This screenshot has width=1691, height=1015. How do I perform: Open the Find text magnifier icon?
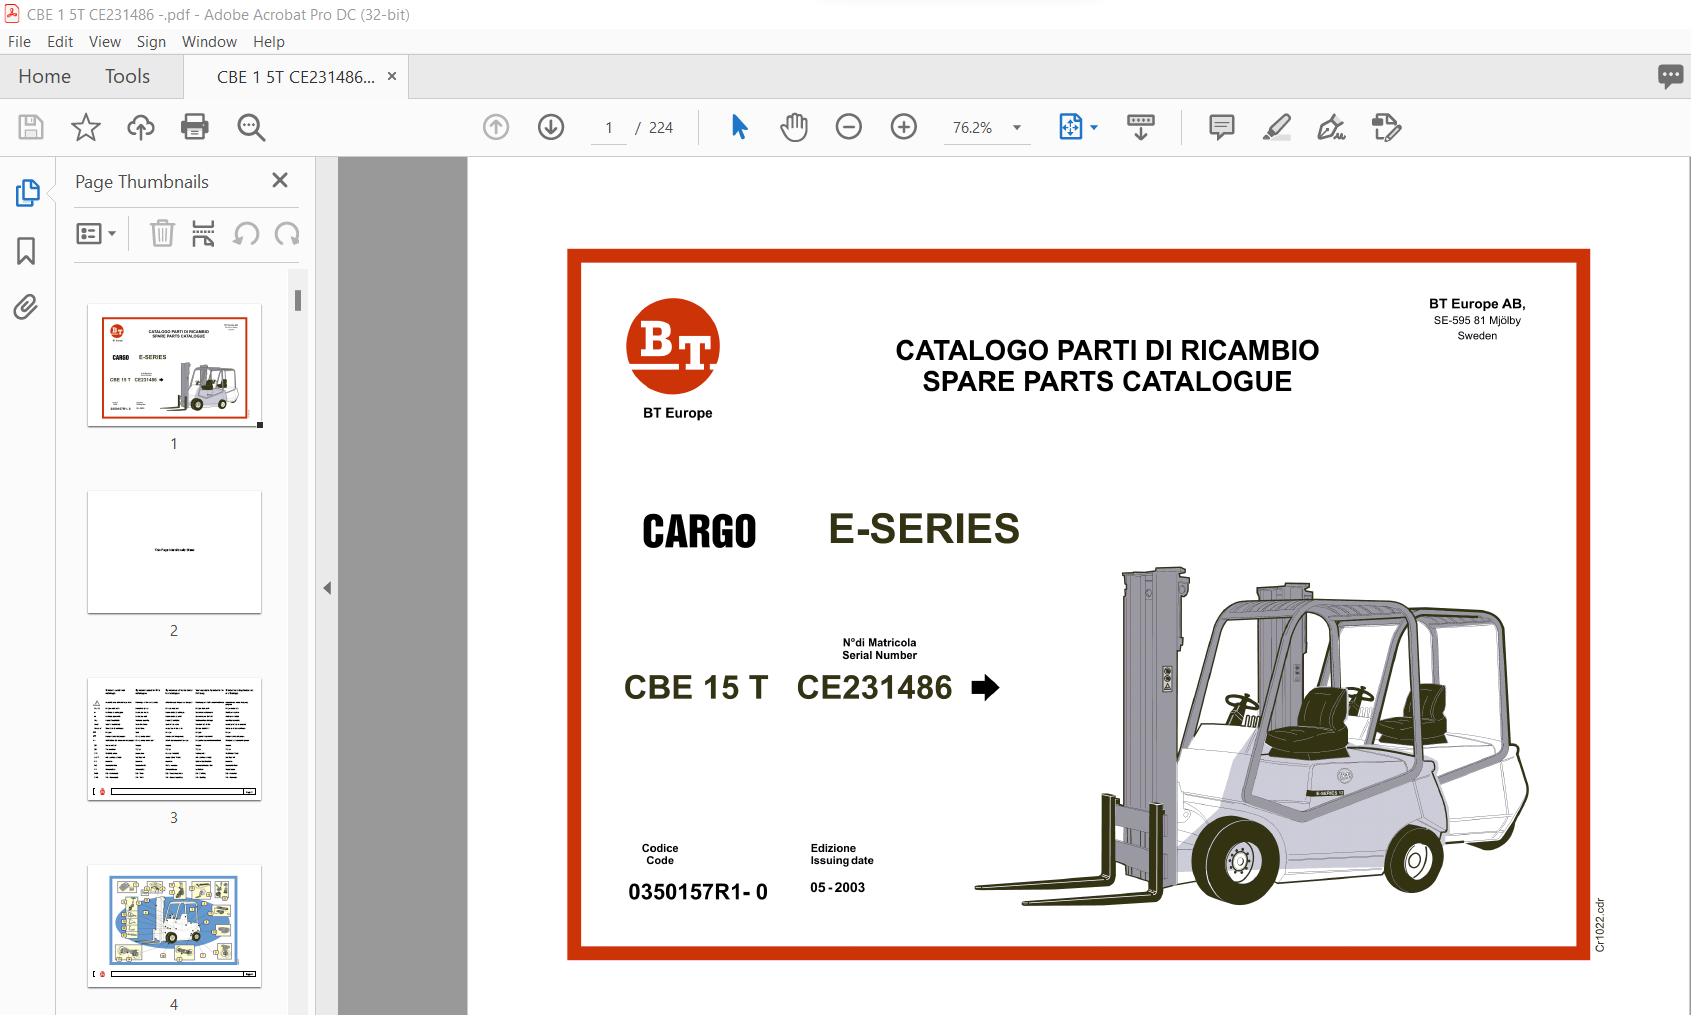[x=251, y=127]
